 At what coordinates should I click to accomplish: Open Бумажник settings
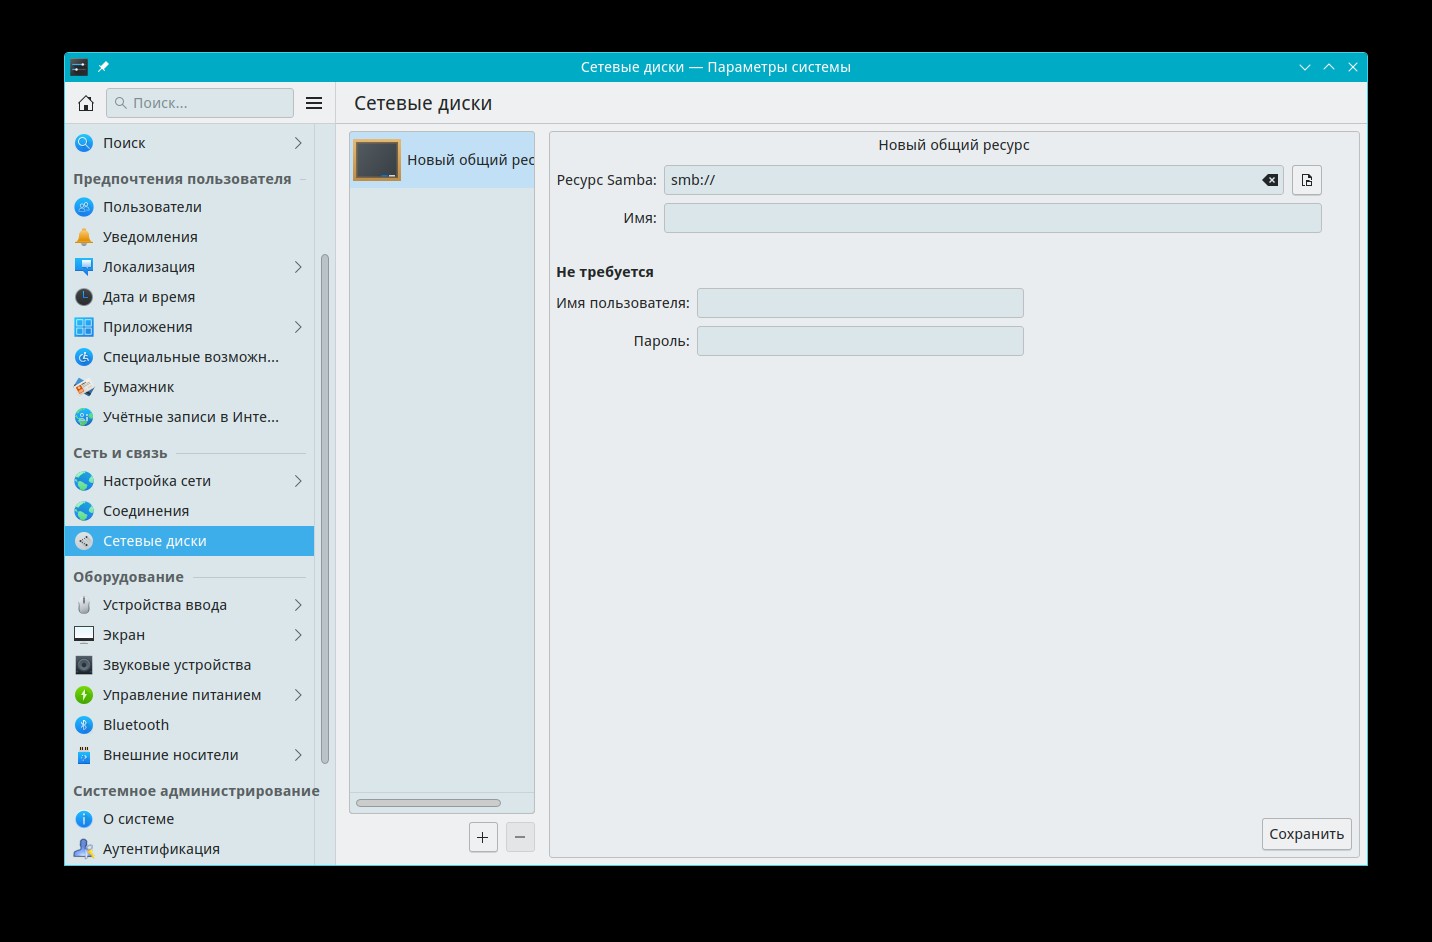pos(189,387)
